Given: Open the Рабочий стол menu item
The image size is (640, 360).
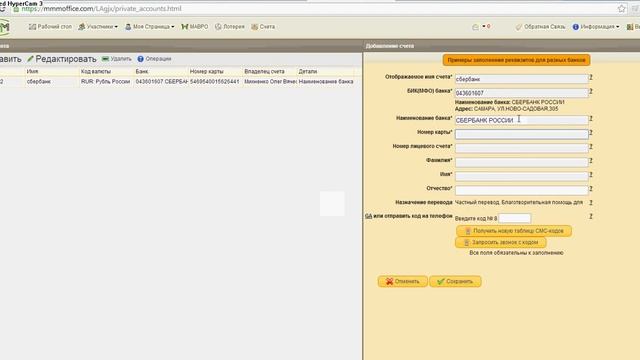Looking at the screenshot, I should pos(50,27).
